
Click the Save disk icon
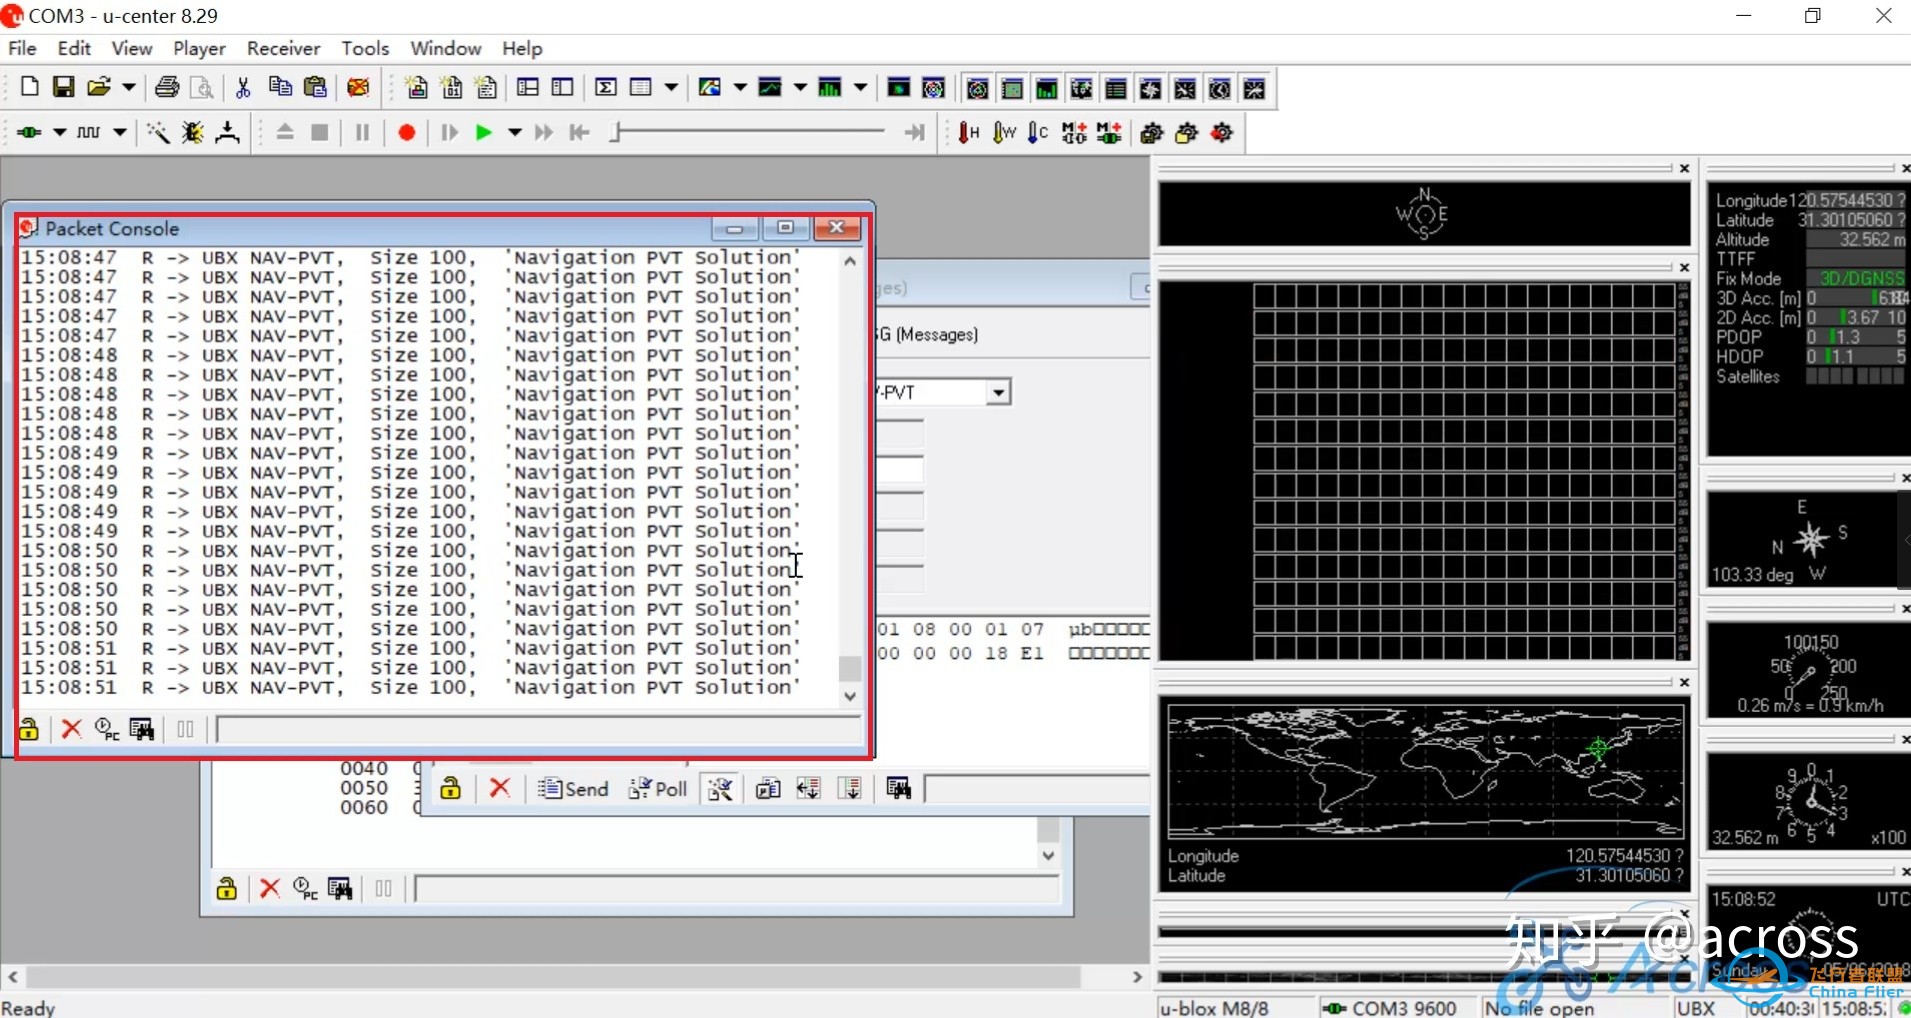(x=63, y=88)
